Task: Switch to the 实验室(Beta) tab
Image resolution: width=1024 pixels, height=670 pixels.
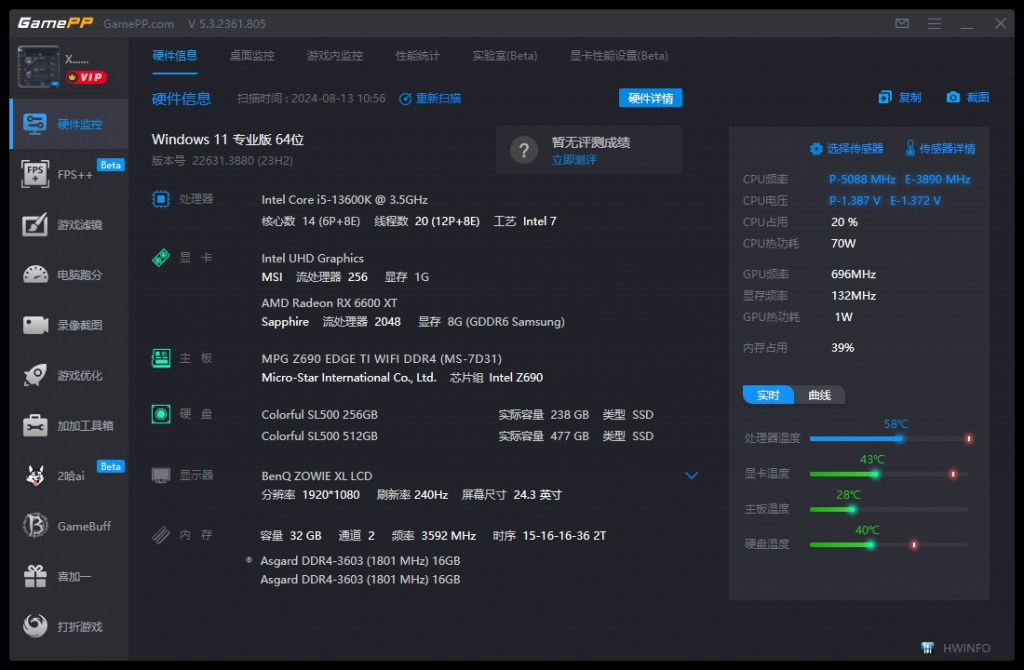Action: click(x=505, y=56)
